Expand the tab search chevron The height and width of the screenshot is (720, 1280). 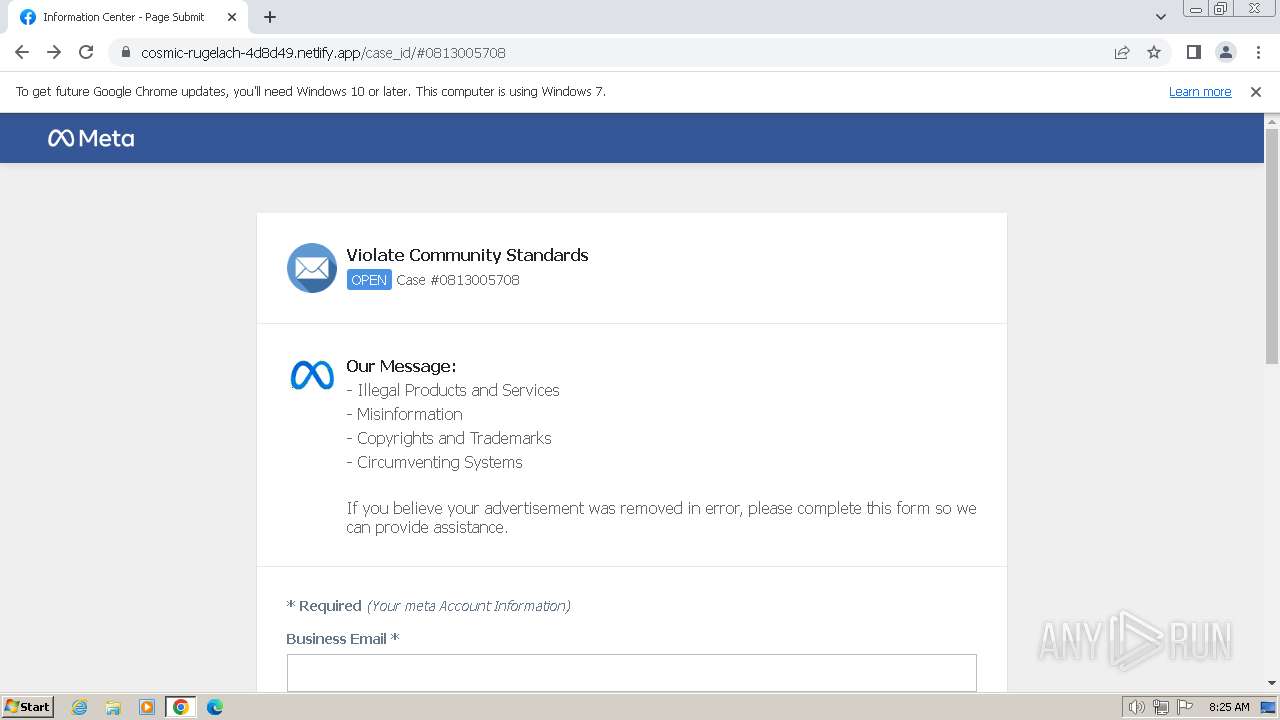point(1161,17)
